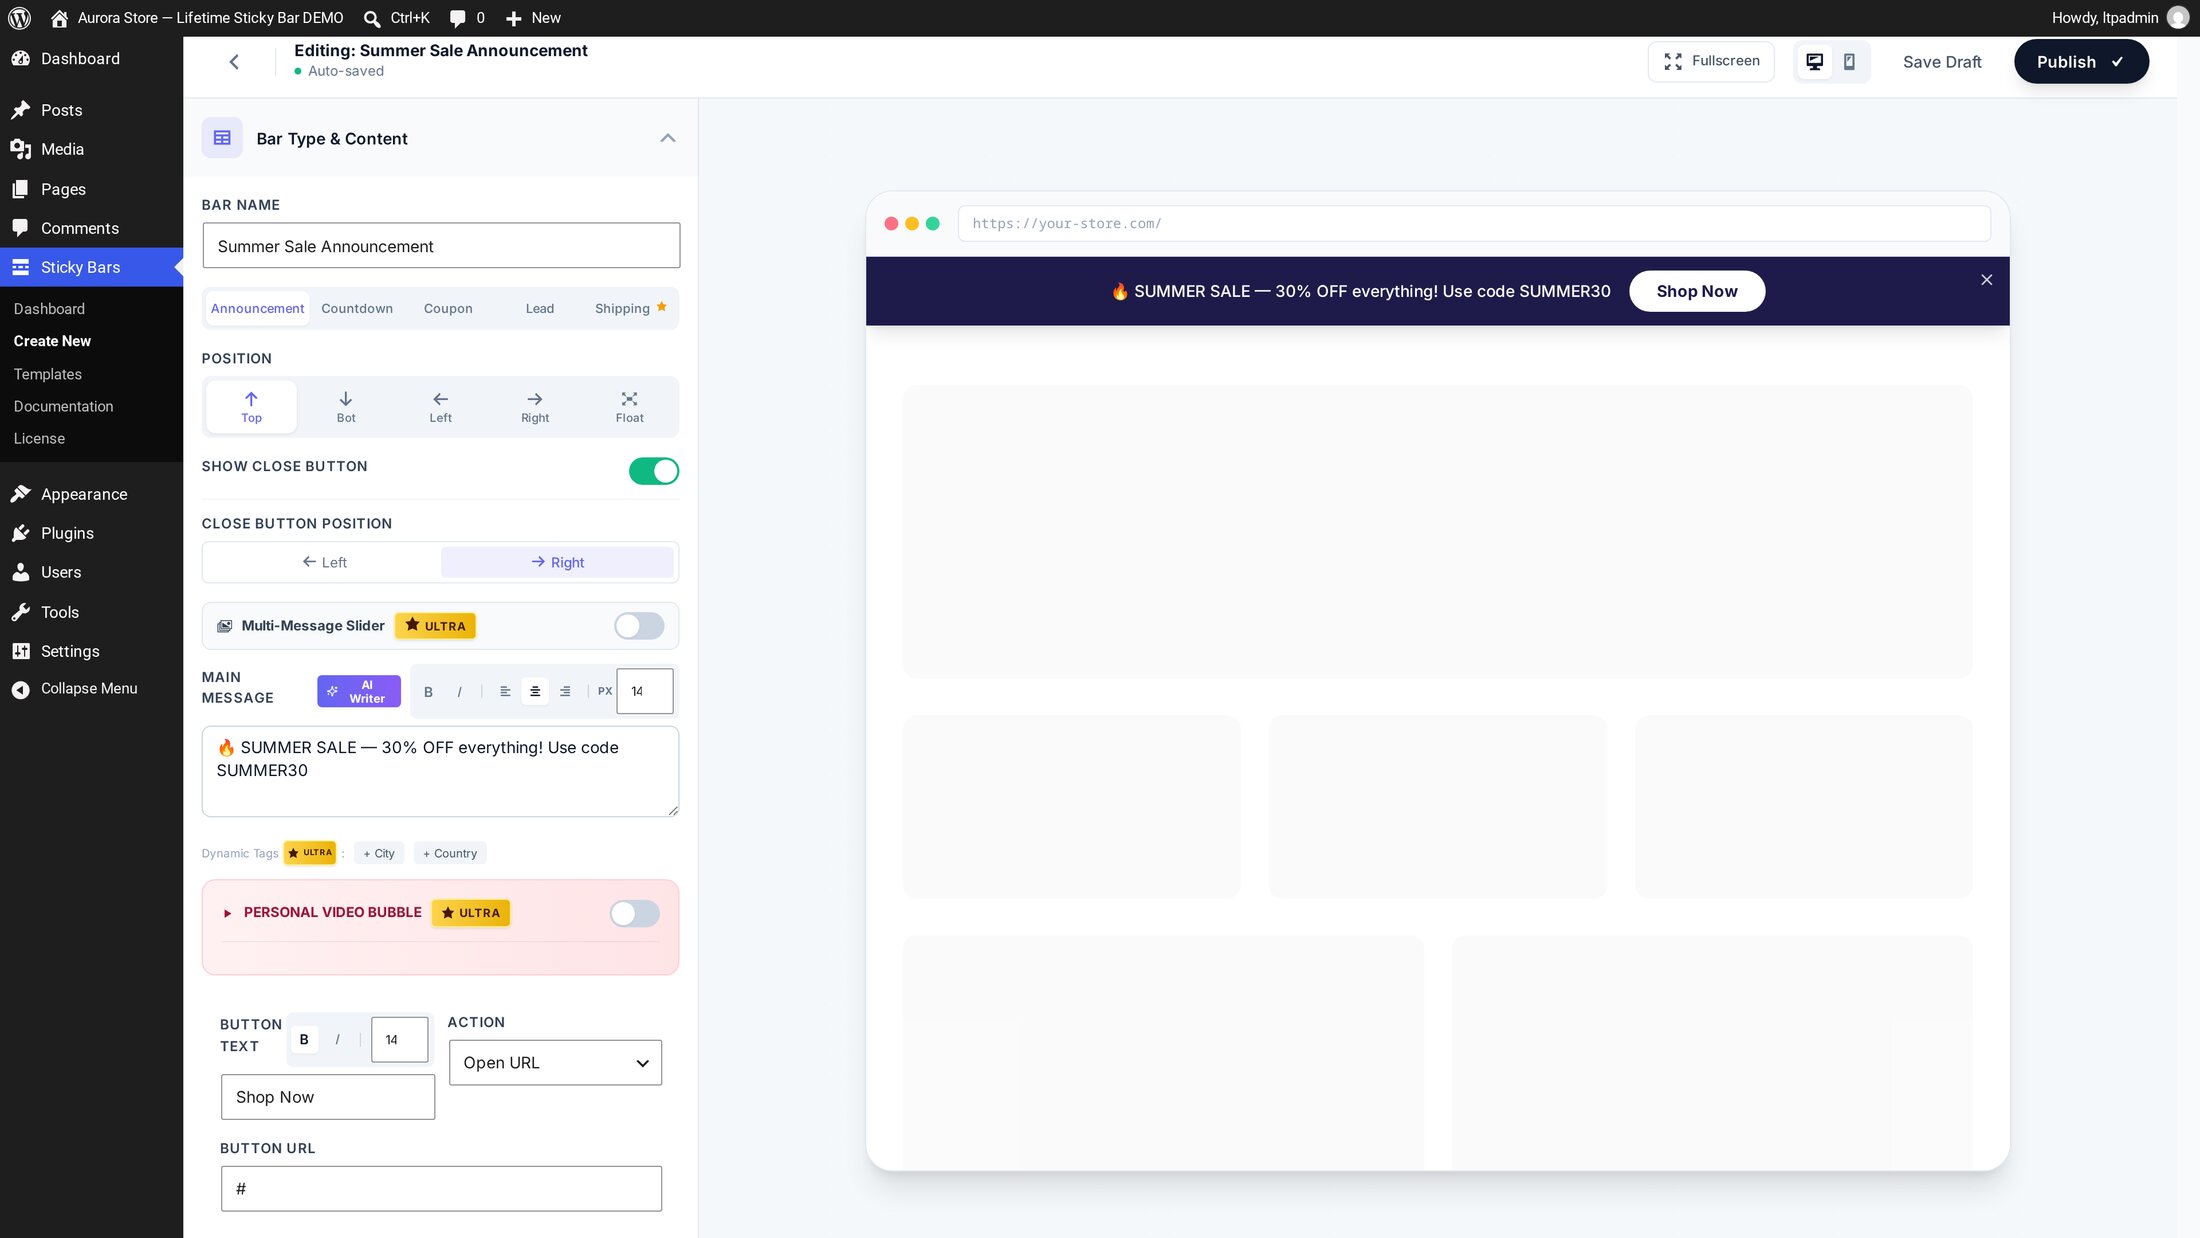Set close button position to Right
The image size is (2200, 1238).
coord(557,563)
